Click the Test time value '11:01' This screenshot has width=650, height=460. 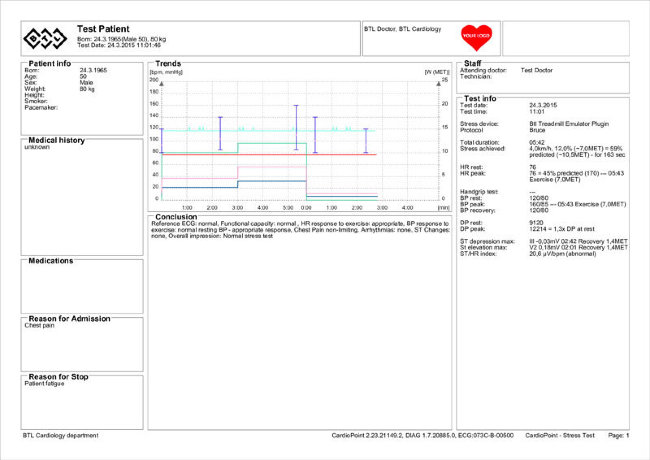(x=537, y=112)
